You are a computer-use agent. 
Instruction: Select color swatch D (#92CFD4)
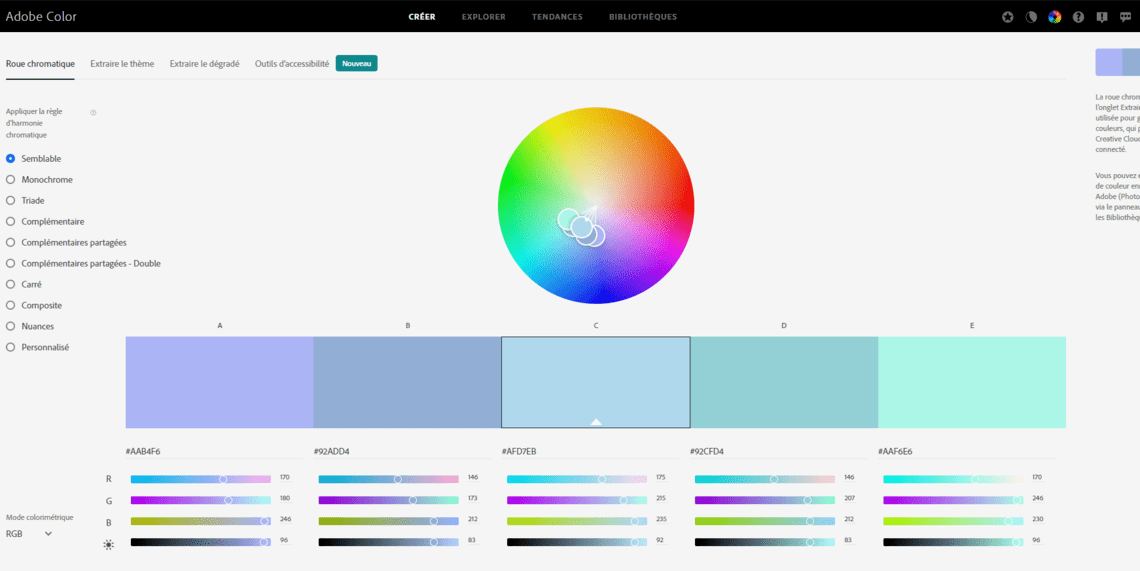point(784,382)
